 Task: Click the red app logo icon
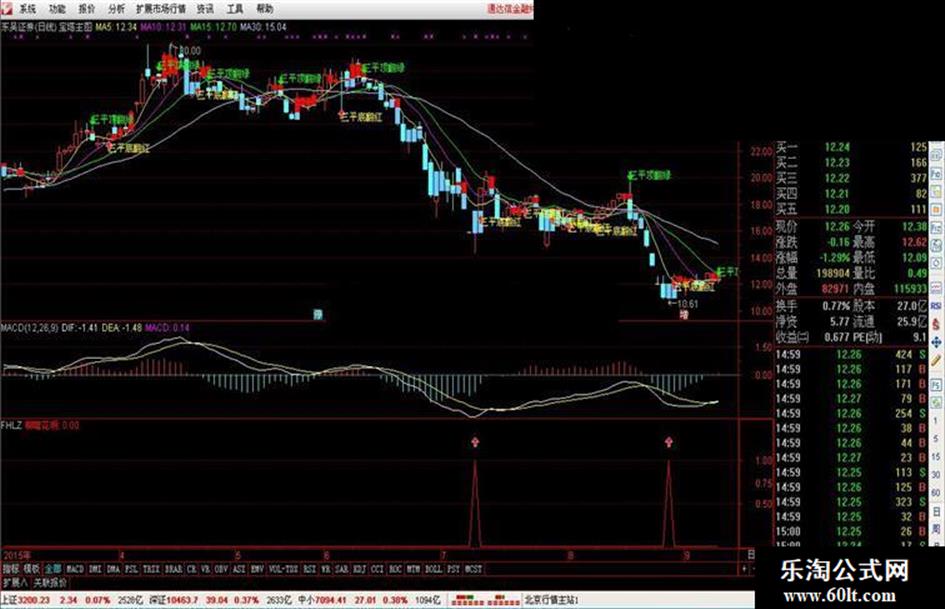(5, 8)
